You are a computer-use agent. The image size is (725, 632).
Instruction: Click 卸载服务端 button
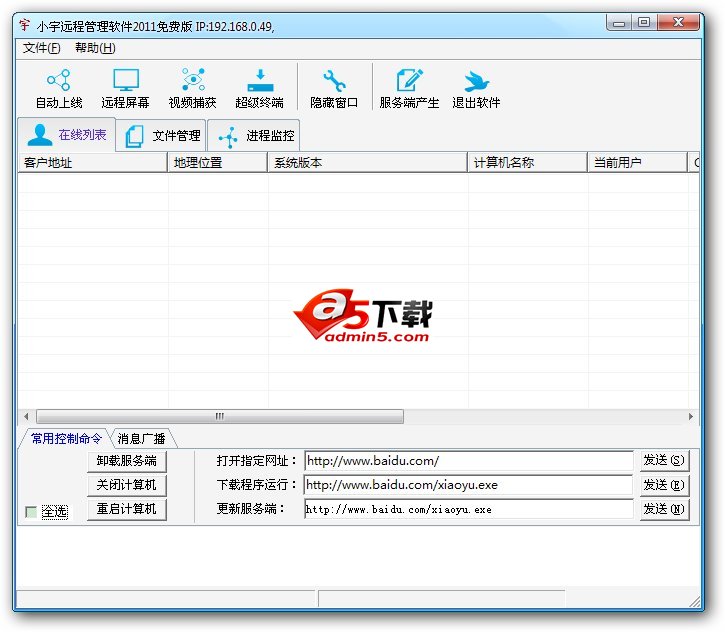pyautogui.click(x=126, y=461)
